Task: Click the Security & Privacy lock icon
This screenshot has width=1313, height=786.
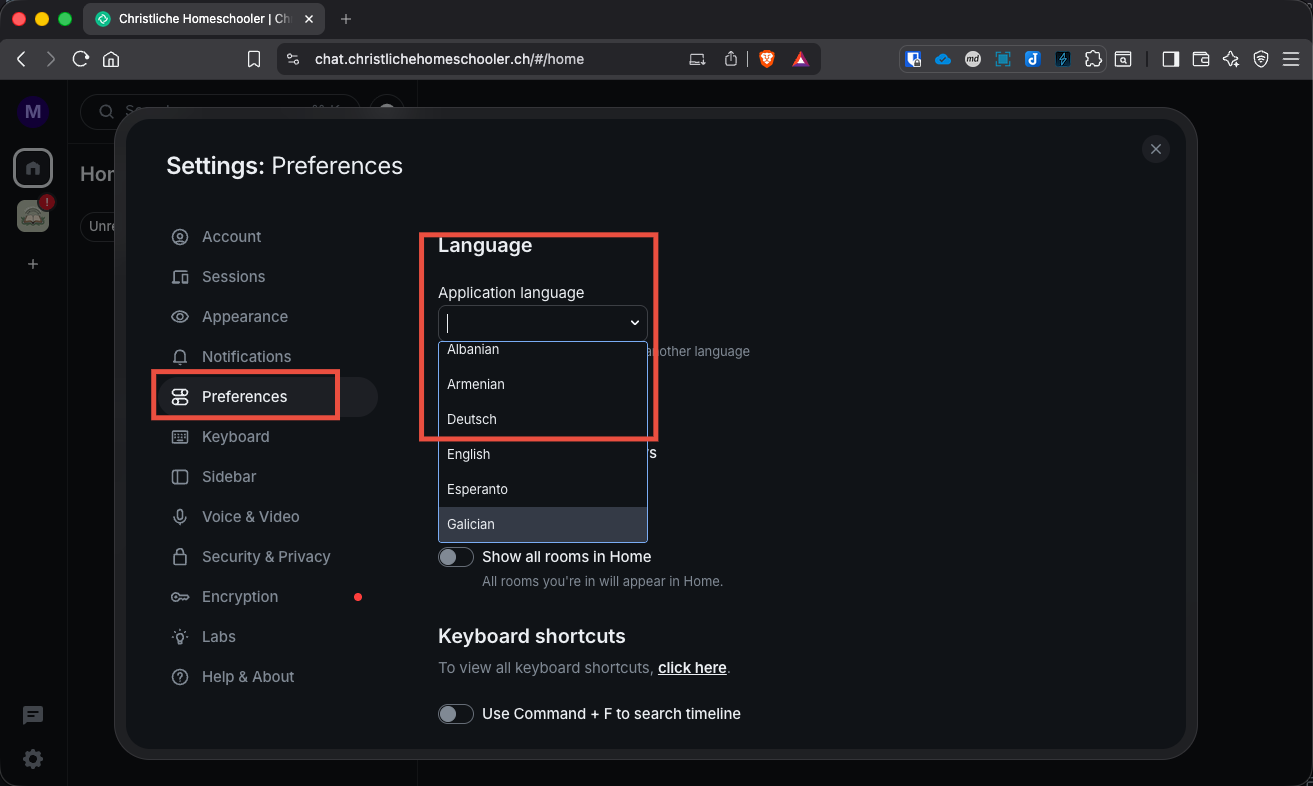Action: (180, 557)
